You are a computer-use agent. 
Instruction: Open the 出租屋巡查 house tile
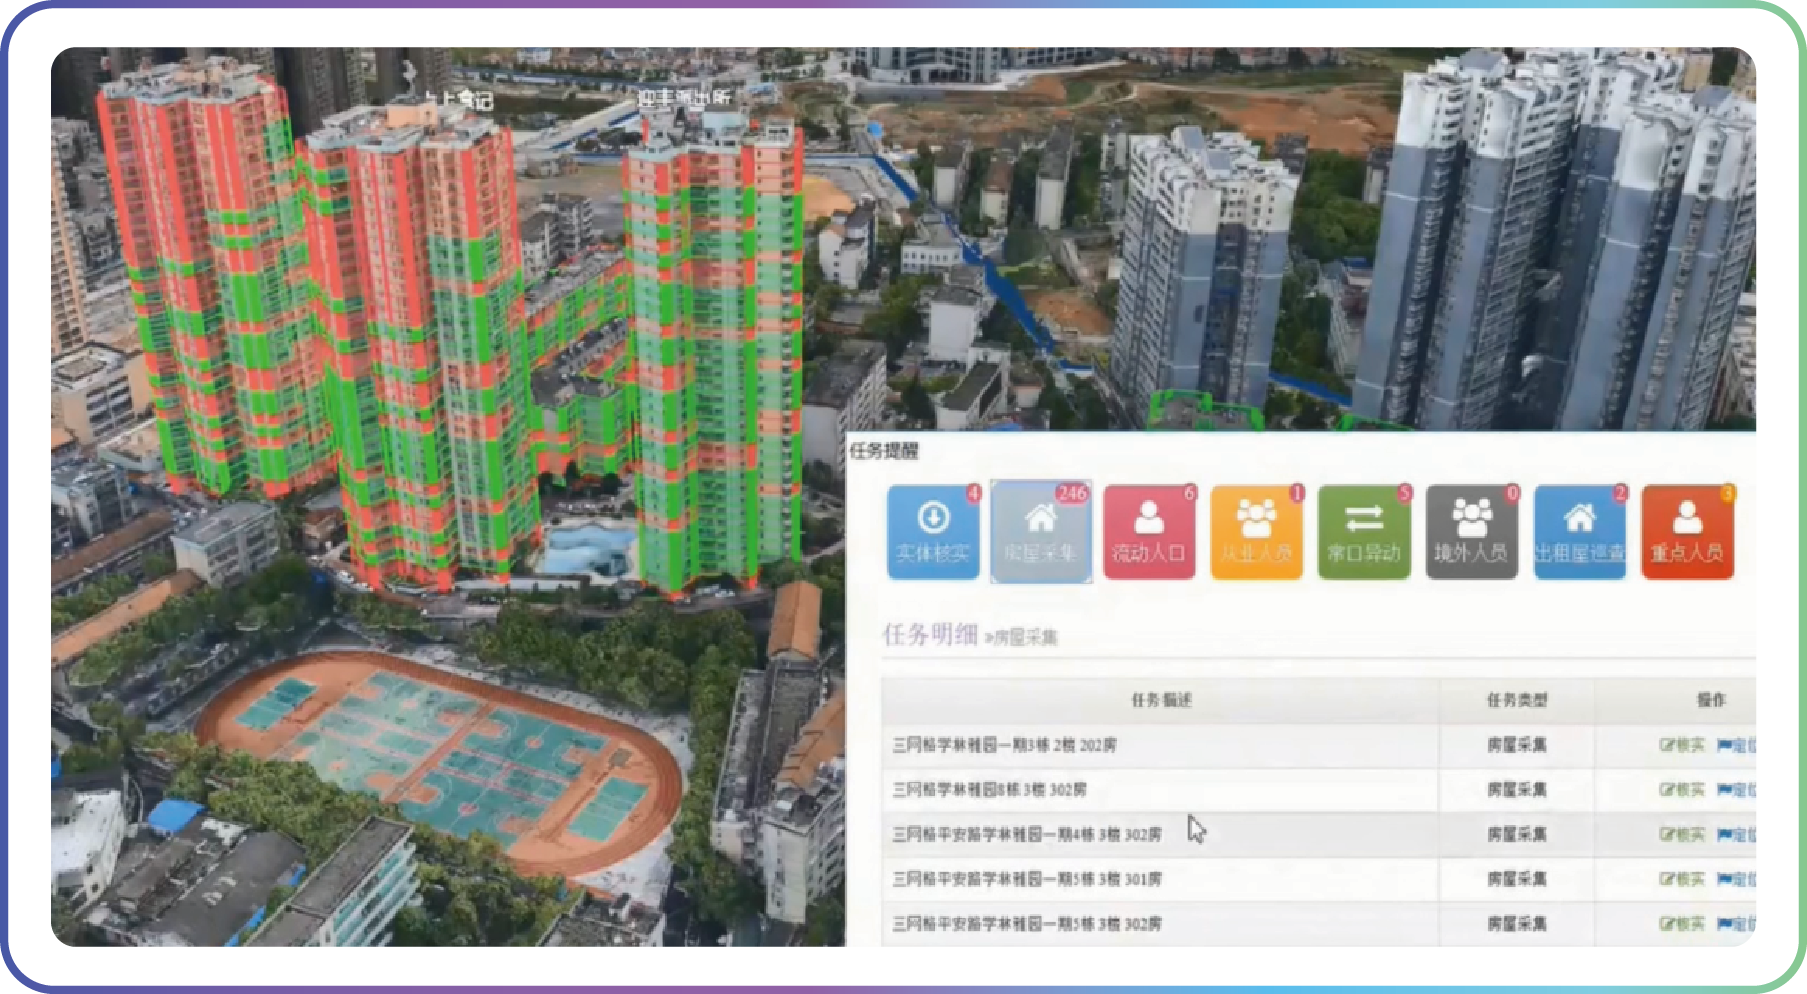[x=1579, y=532]
